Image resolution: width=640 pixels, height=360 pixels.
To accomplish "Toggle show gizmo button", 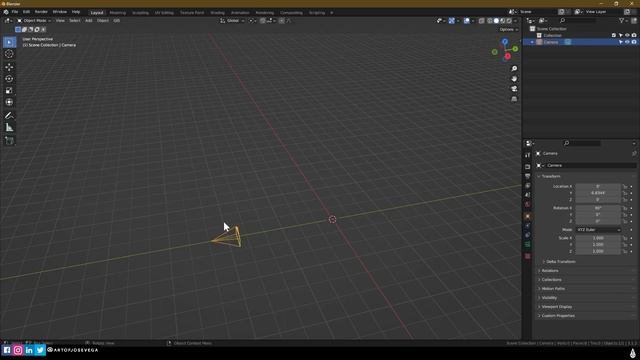I will click(451, 21).
